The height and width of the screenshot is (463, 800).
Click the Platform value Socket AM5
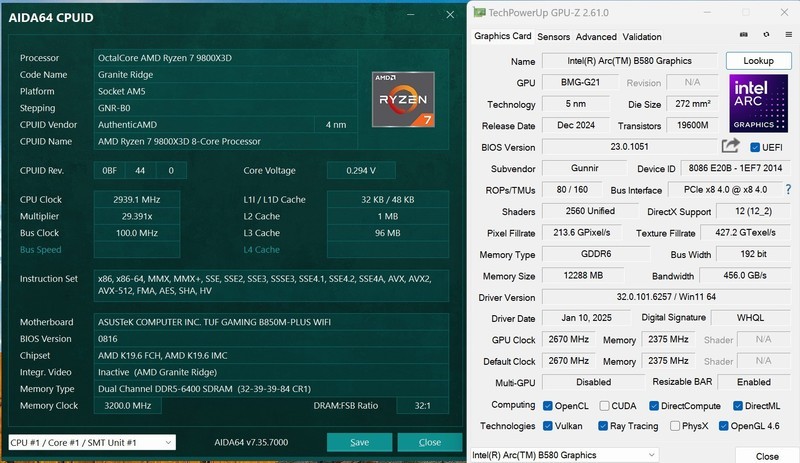[224, 91]
